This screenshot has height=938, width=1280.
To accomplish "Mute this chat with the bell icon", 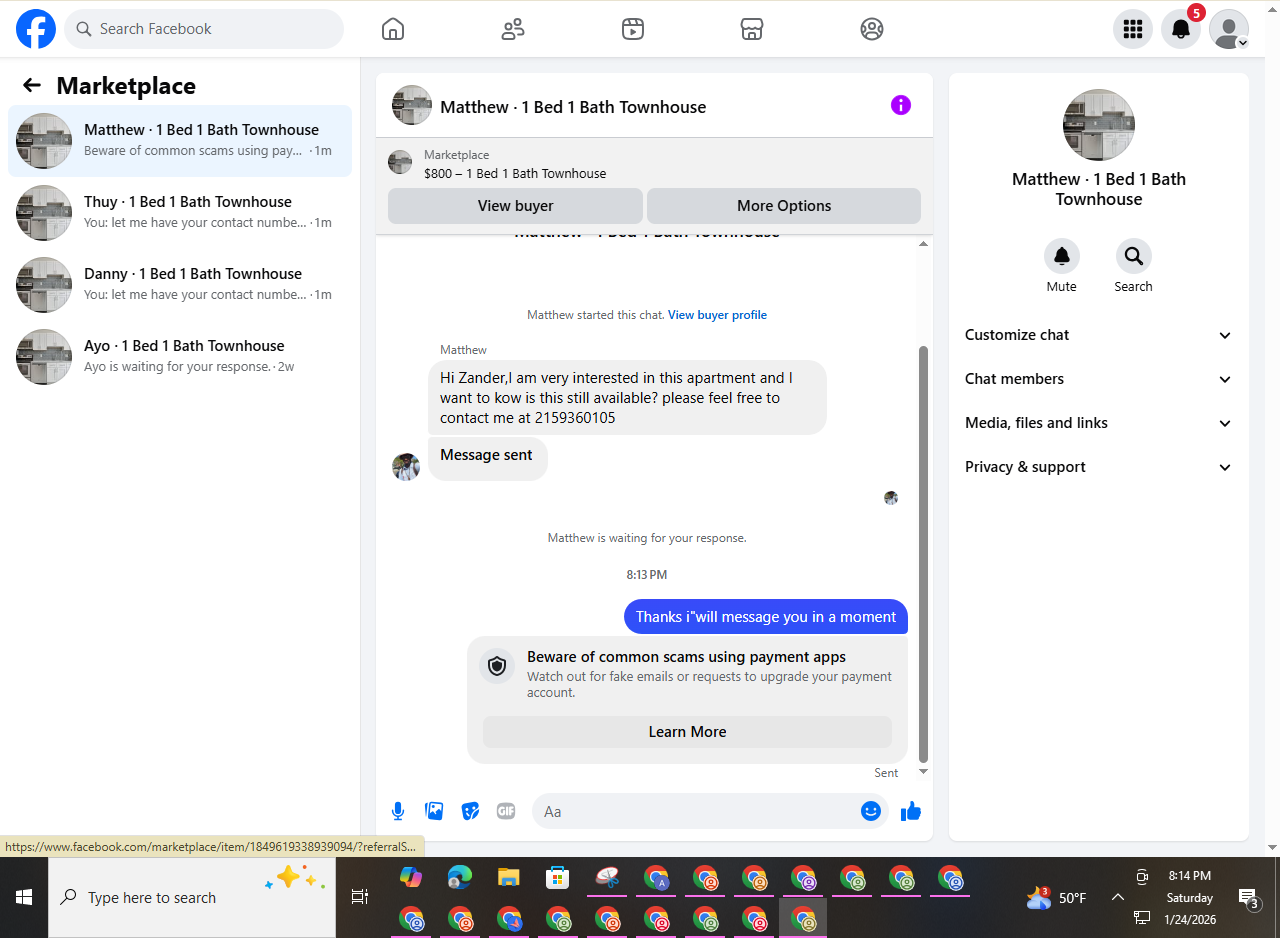I will [x=1062, y=256].
